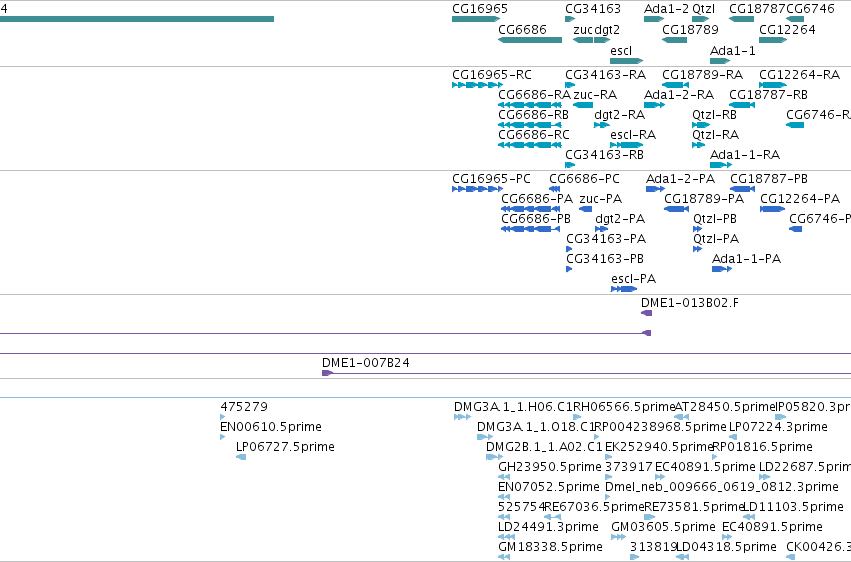This screenshot has width=851, height=562.
Task: Click the RP01816.5prime EST label
Action: coord(762,447)
